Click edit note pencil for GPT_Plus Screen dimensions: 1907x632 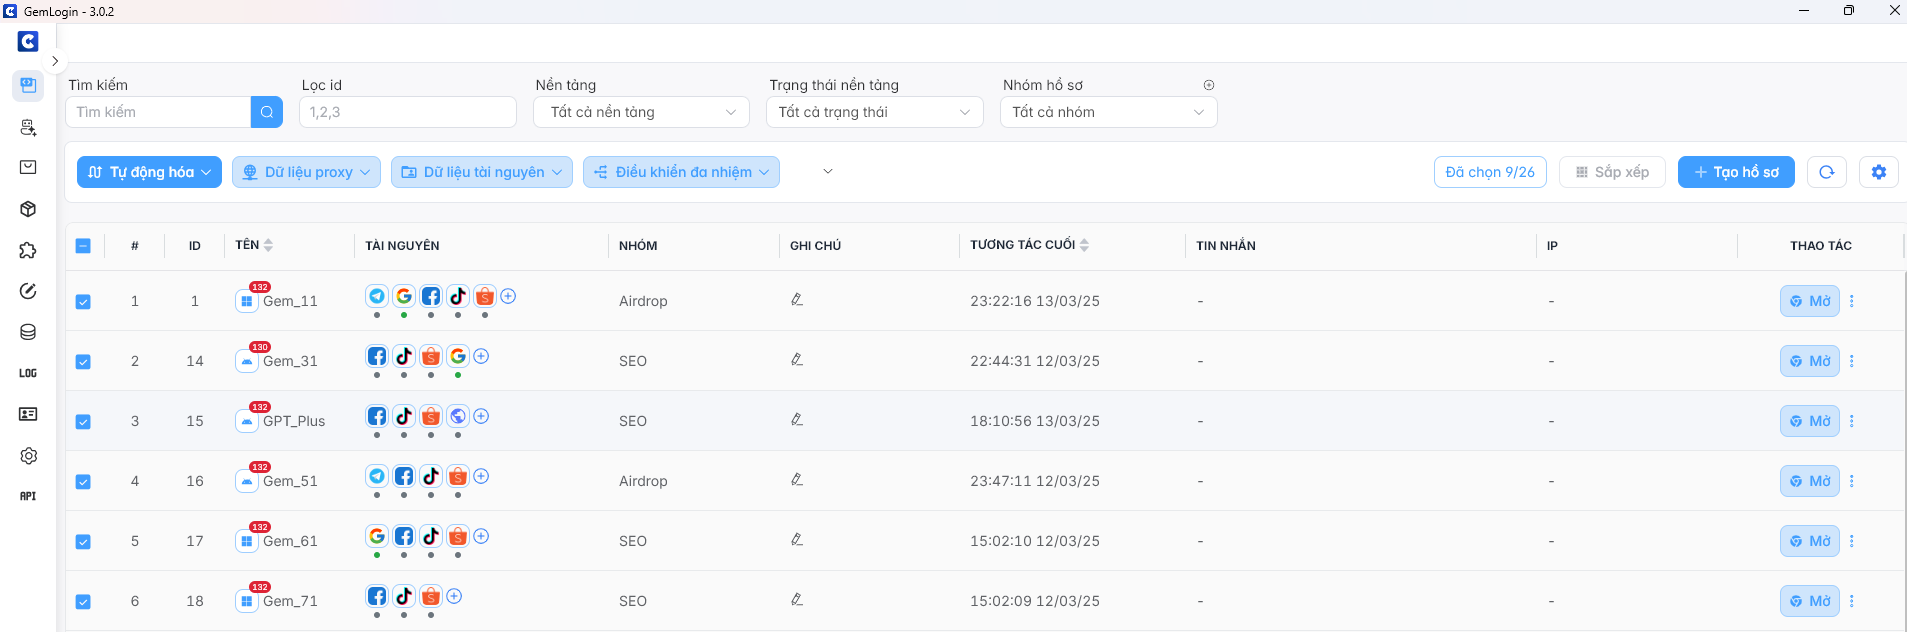[797, 420]
